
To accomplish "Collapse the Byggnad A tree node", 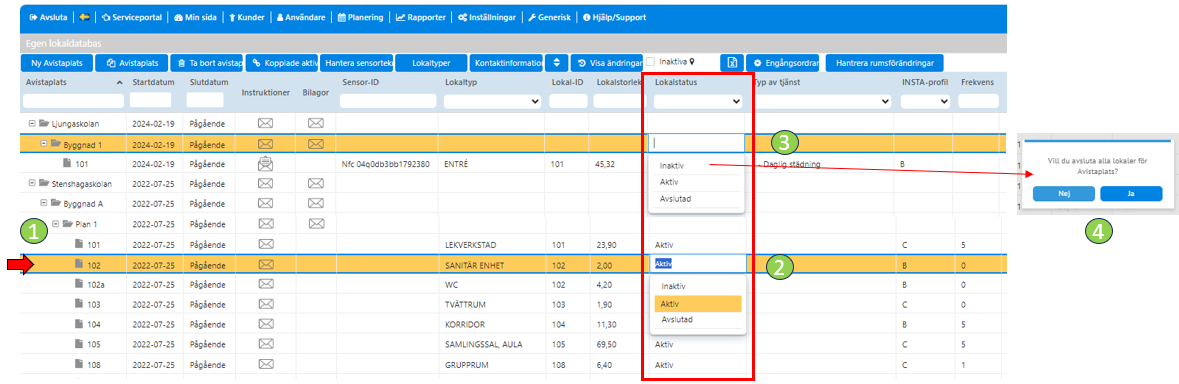I will pos(44,204).
